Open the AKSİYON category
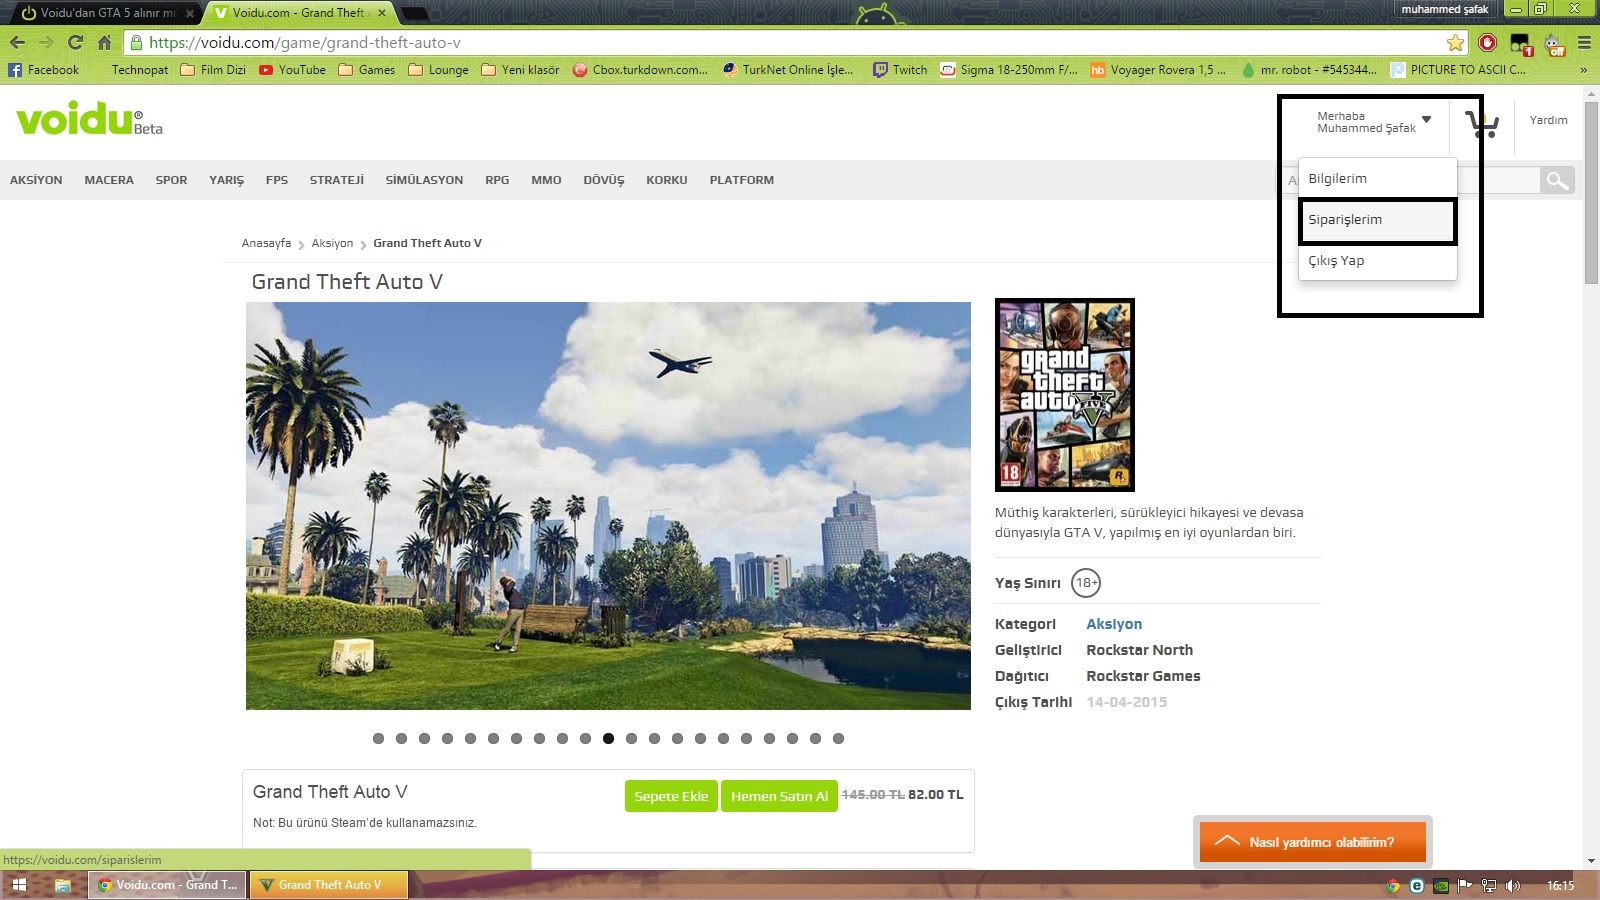Screen dimensions: 1600x900 tap(36, 180)
